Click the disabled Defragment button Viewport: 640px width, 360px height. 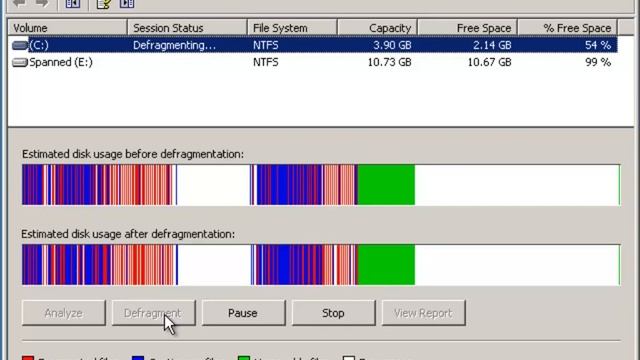(153, 313)
